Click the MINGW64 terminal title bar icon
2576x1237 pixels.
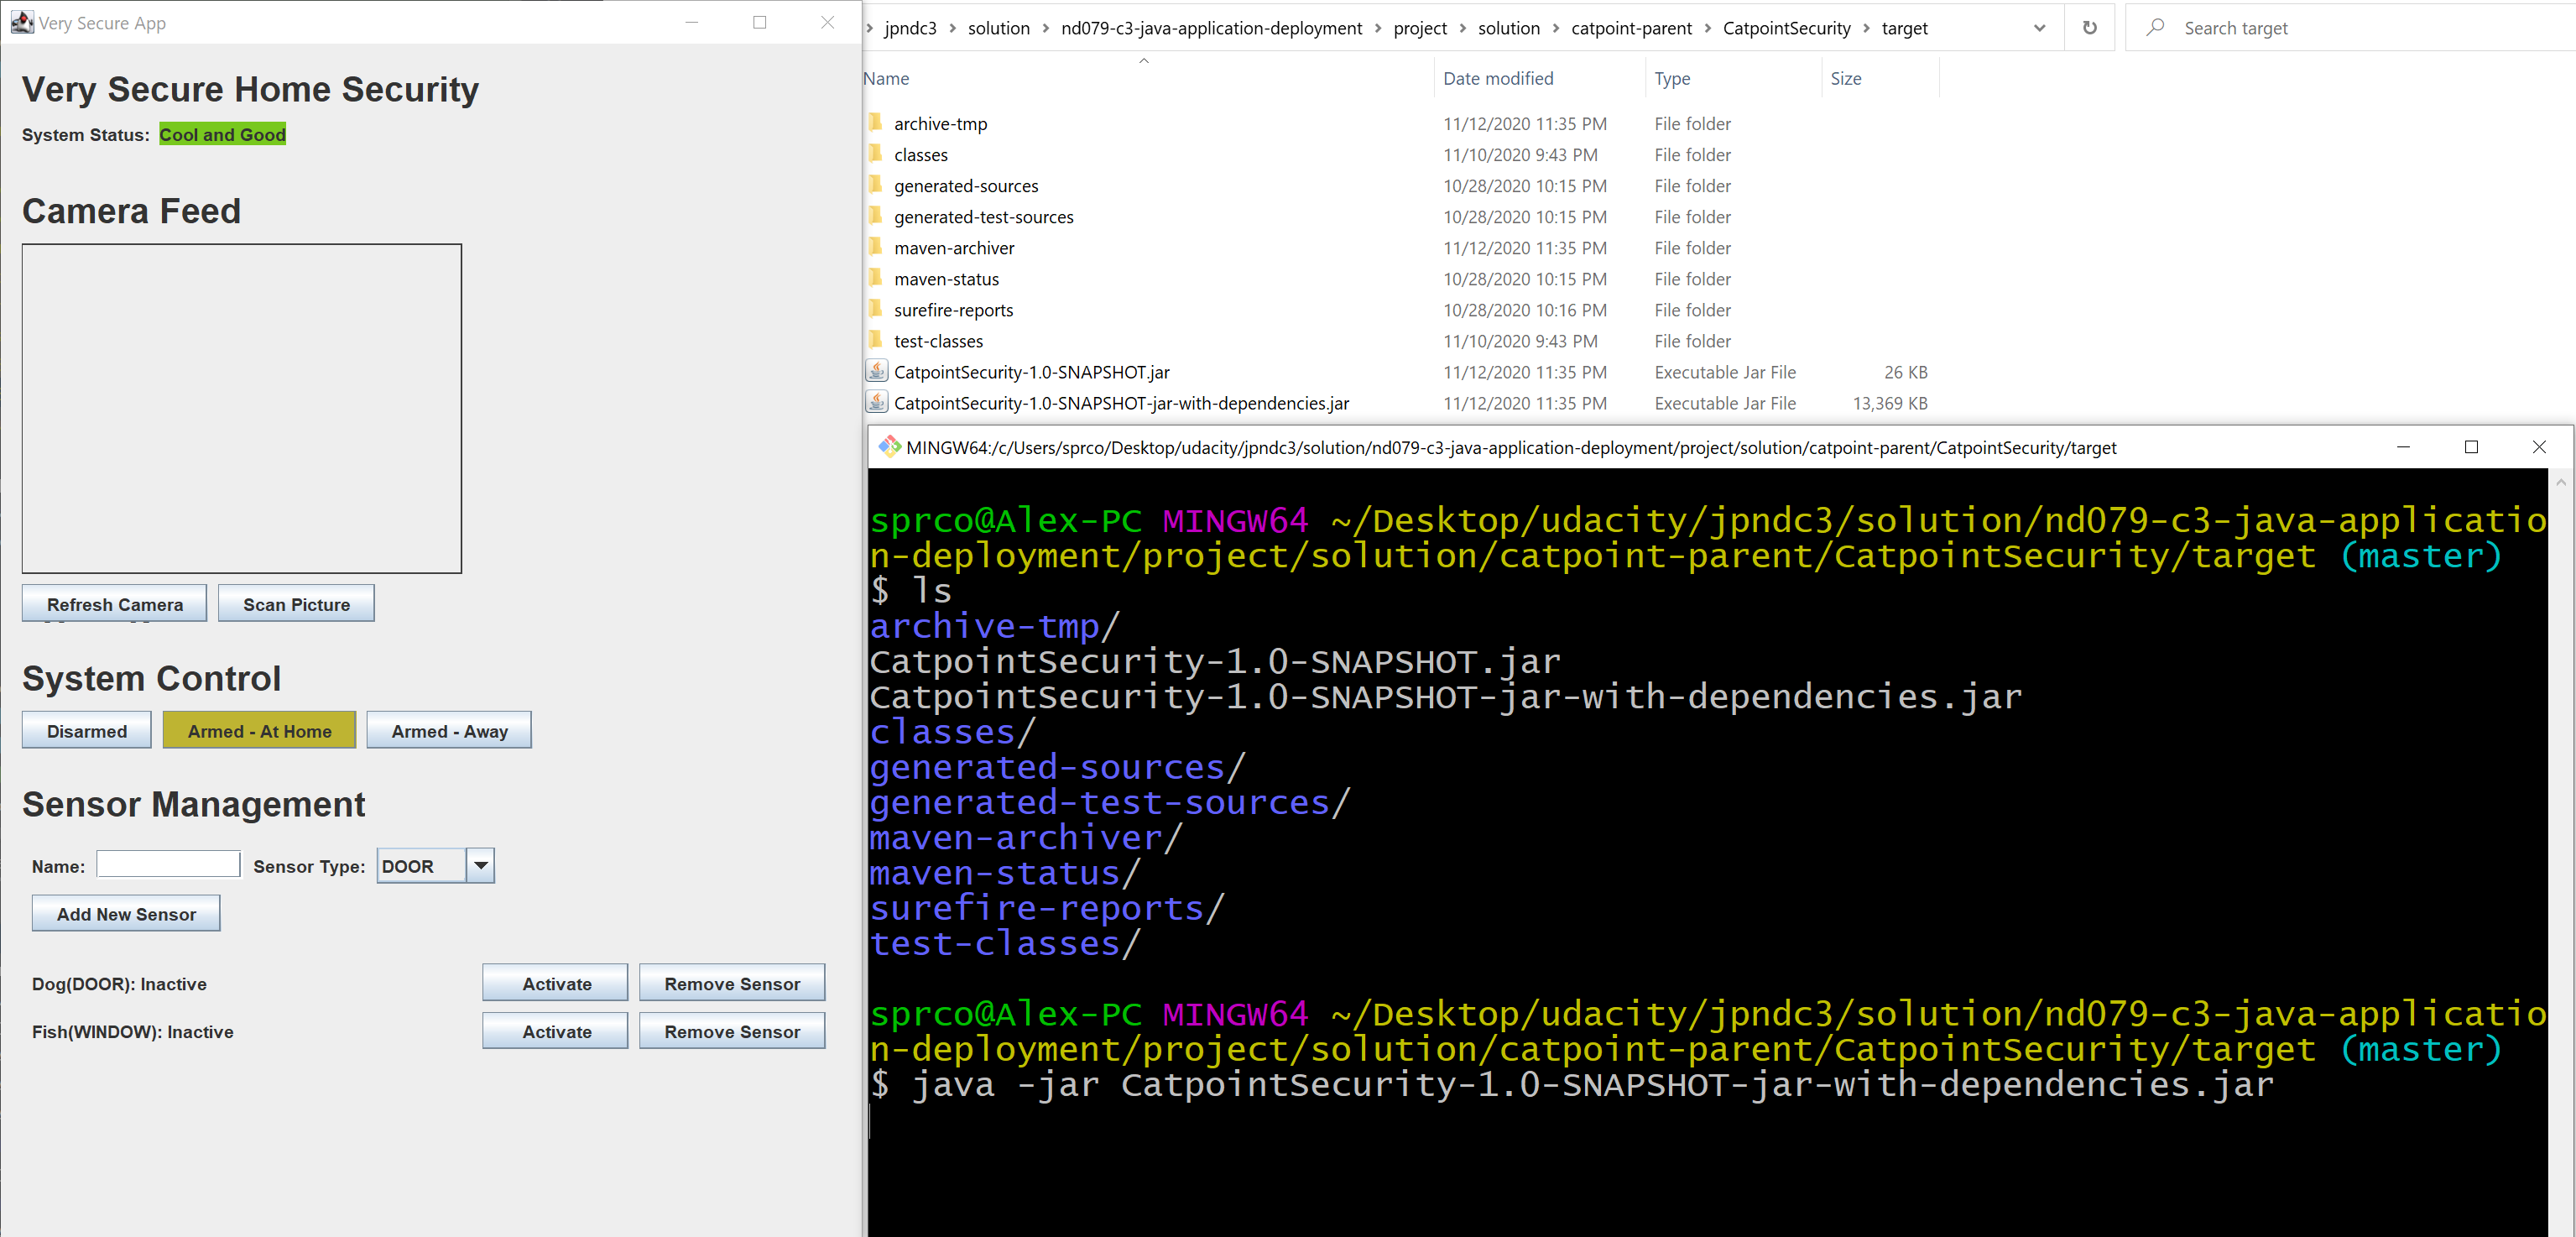[x=889, y=447]
